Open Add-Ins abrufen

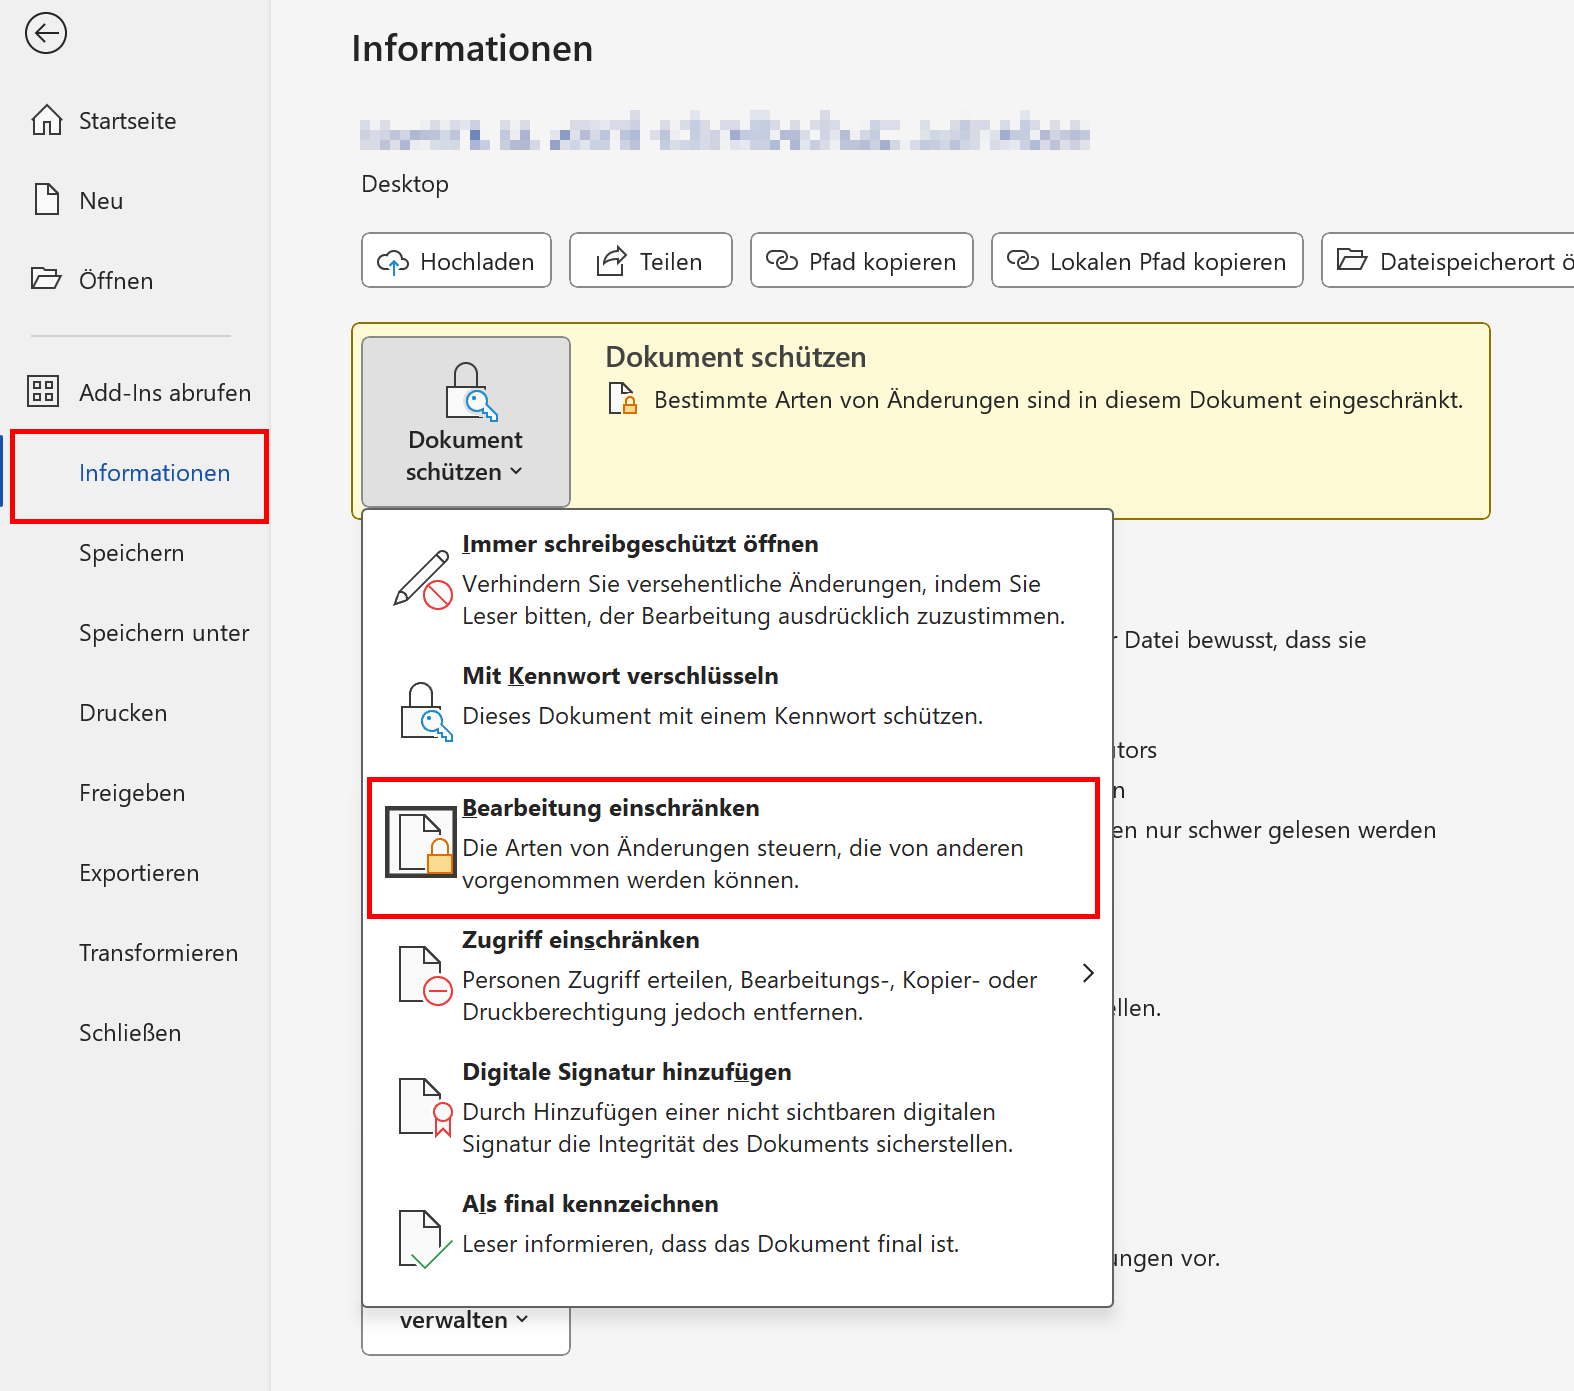(135, 393)
